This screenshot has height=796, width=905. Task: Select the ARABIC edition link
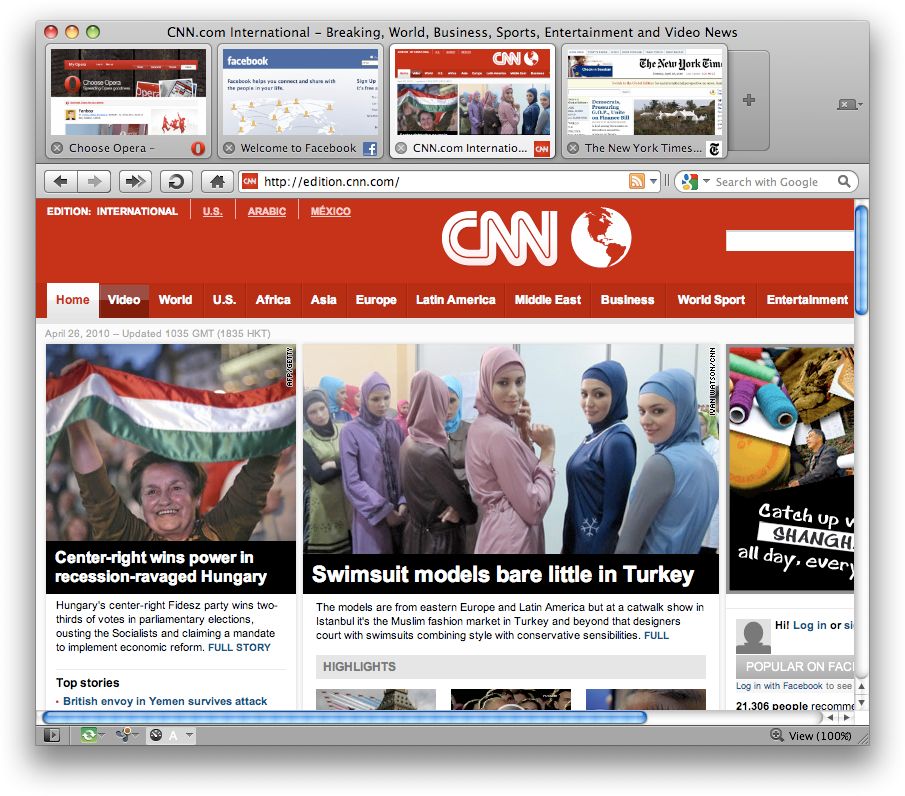(x=267, y=211)
